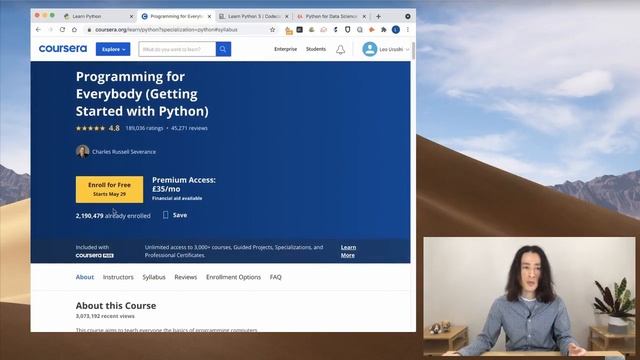Bookmark the page with the star icon
Image resolution: width=640 pixels, height=360 pixels.
[273, 29]
